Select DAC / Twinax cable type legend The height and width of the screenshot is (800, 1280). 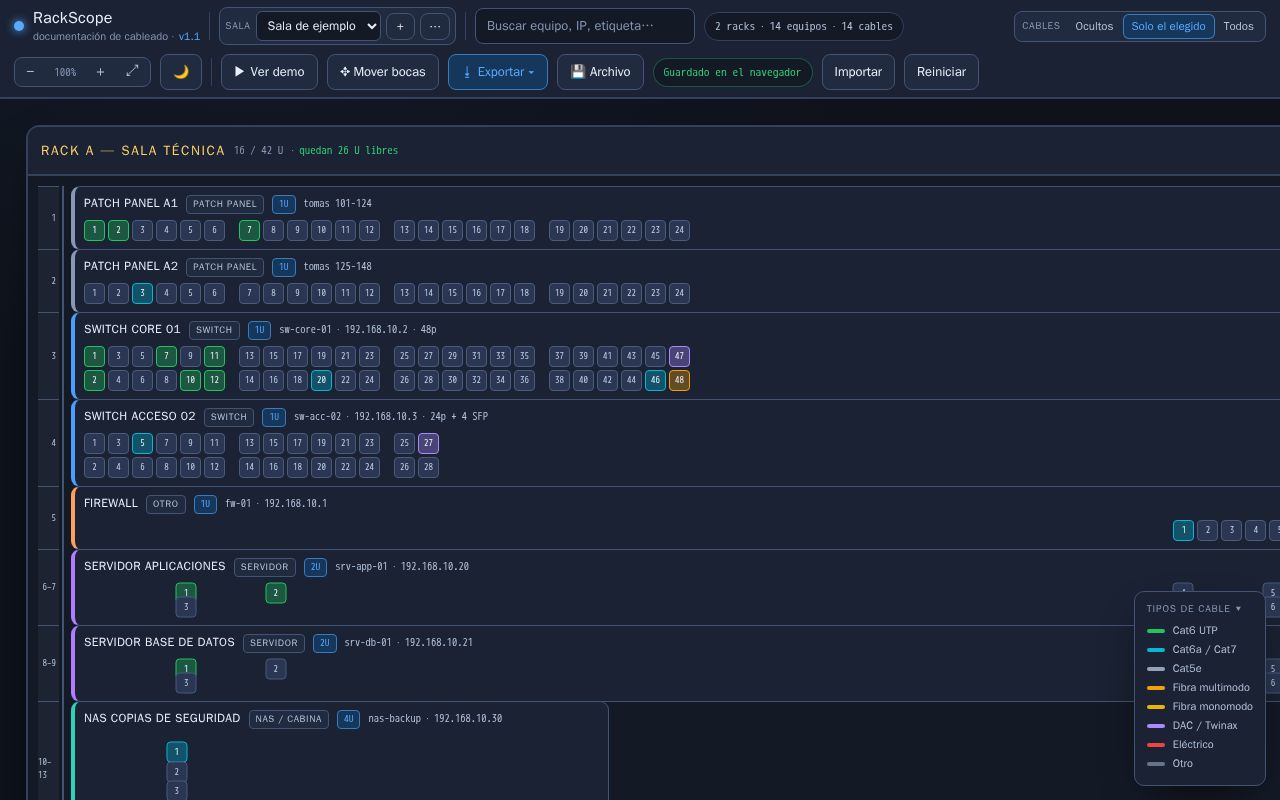pos(1192,725)
